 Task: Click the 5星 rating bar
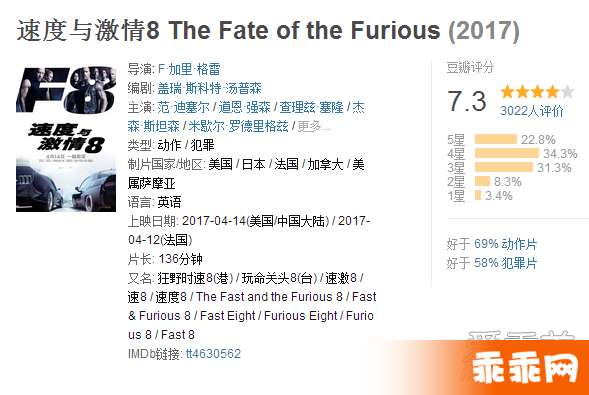click(496, 139)
